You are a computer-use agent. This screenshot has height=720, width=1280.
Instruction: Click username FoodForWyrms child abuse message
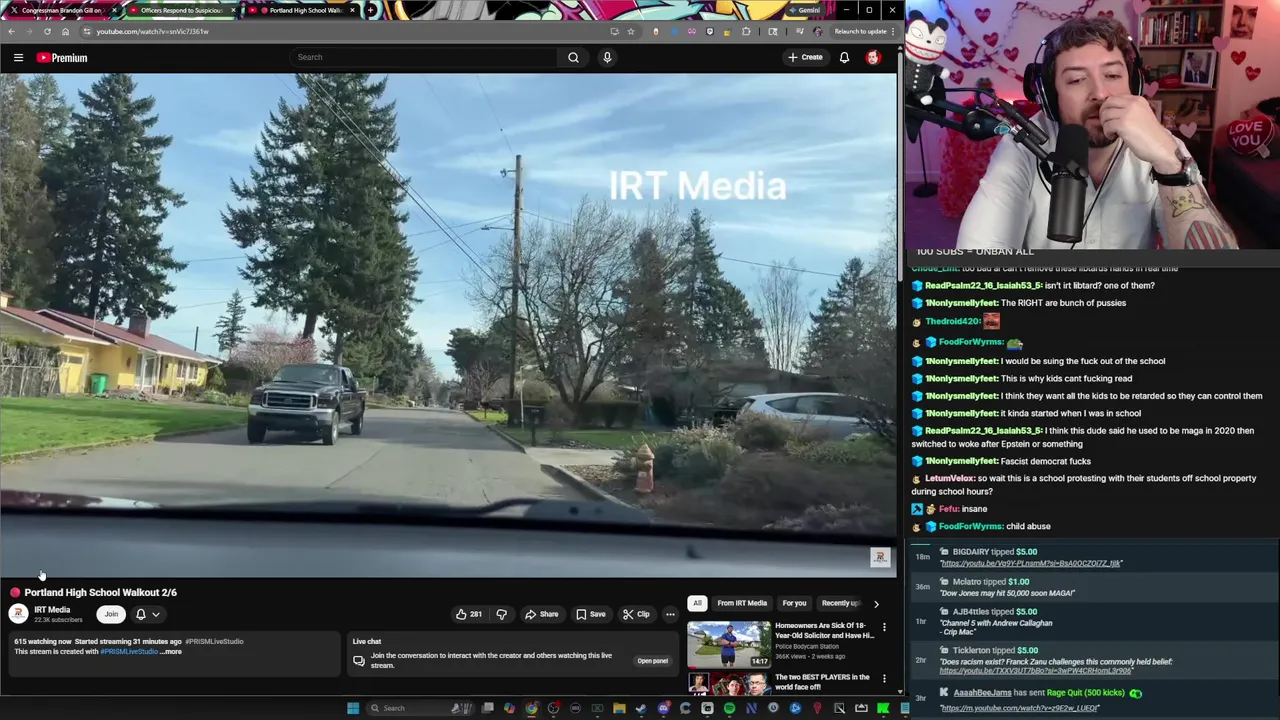(970, 526)
